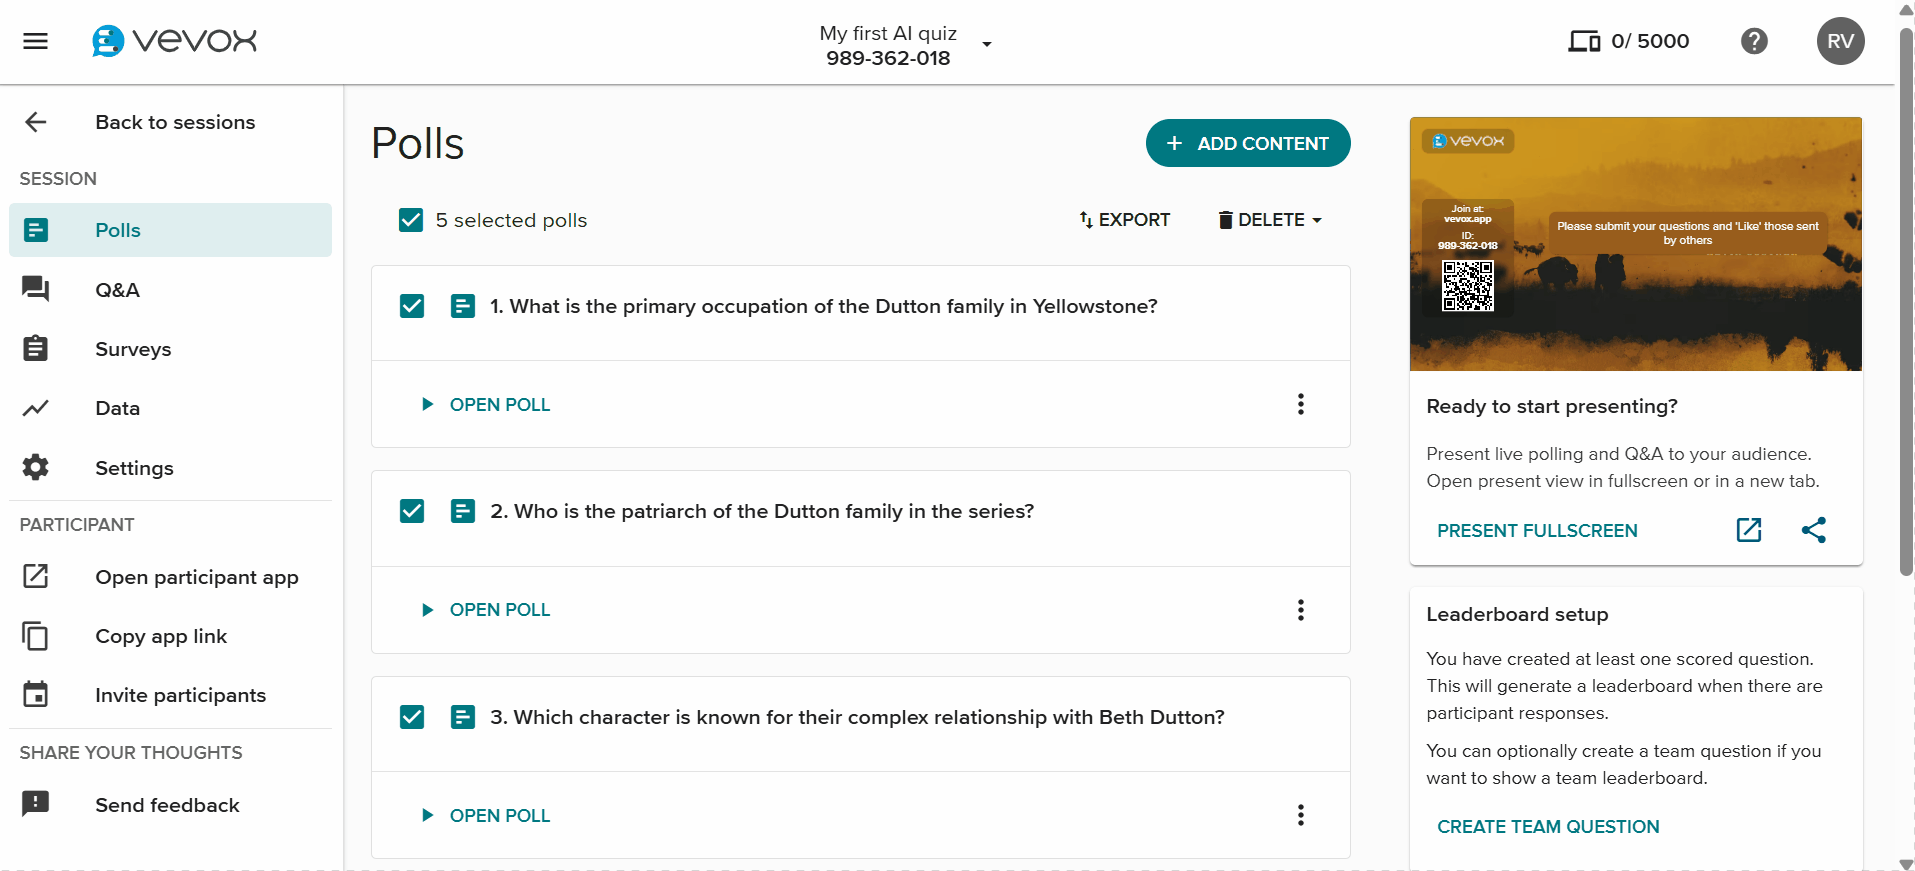The height and width of the screenshot is (871, 1915).
Task: Click Create Team Question link
Action: pyautogui.click(x=1548, y=827)
